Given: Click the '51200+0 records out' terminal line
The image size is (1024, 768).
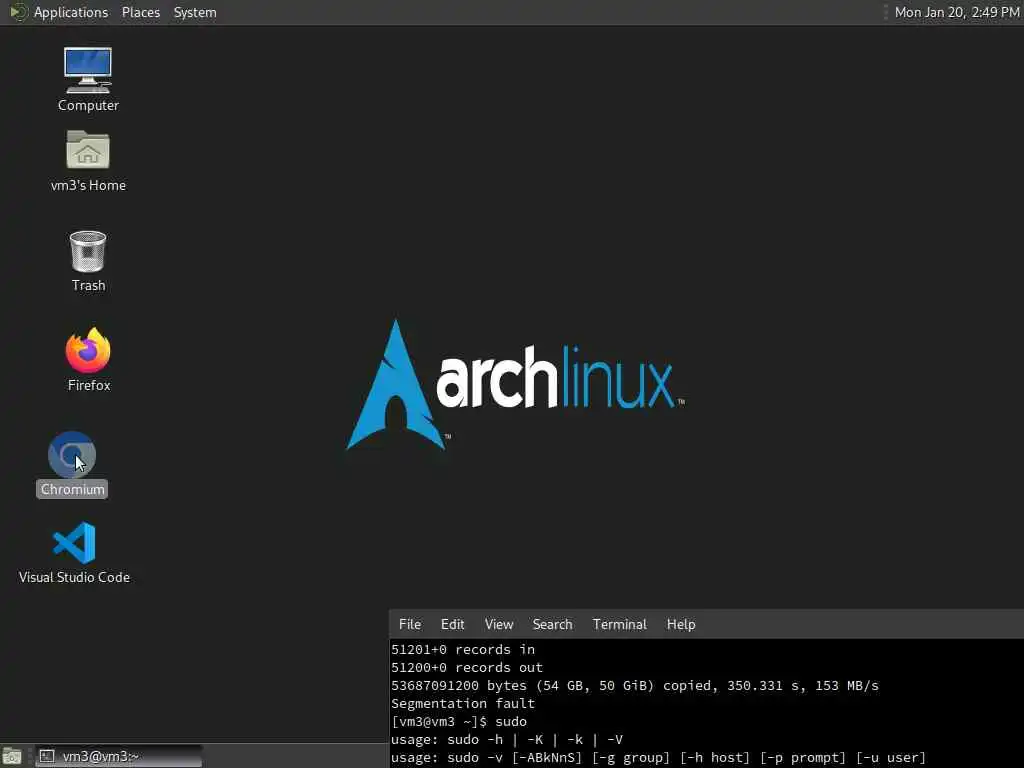Looking at the screenshot, I should (467, 667).
